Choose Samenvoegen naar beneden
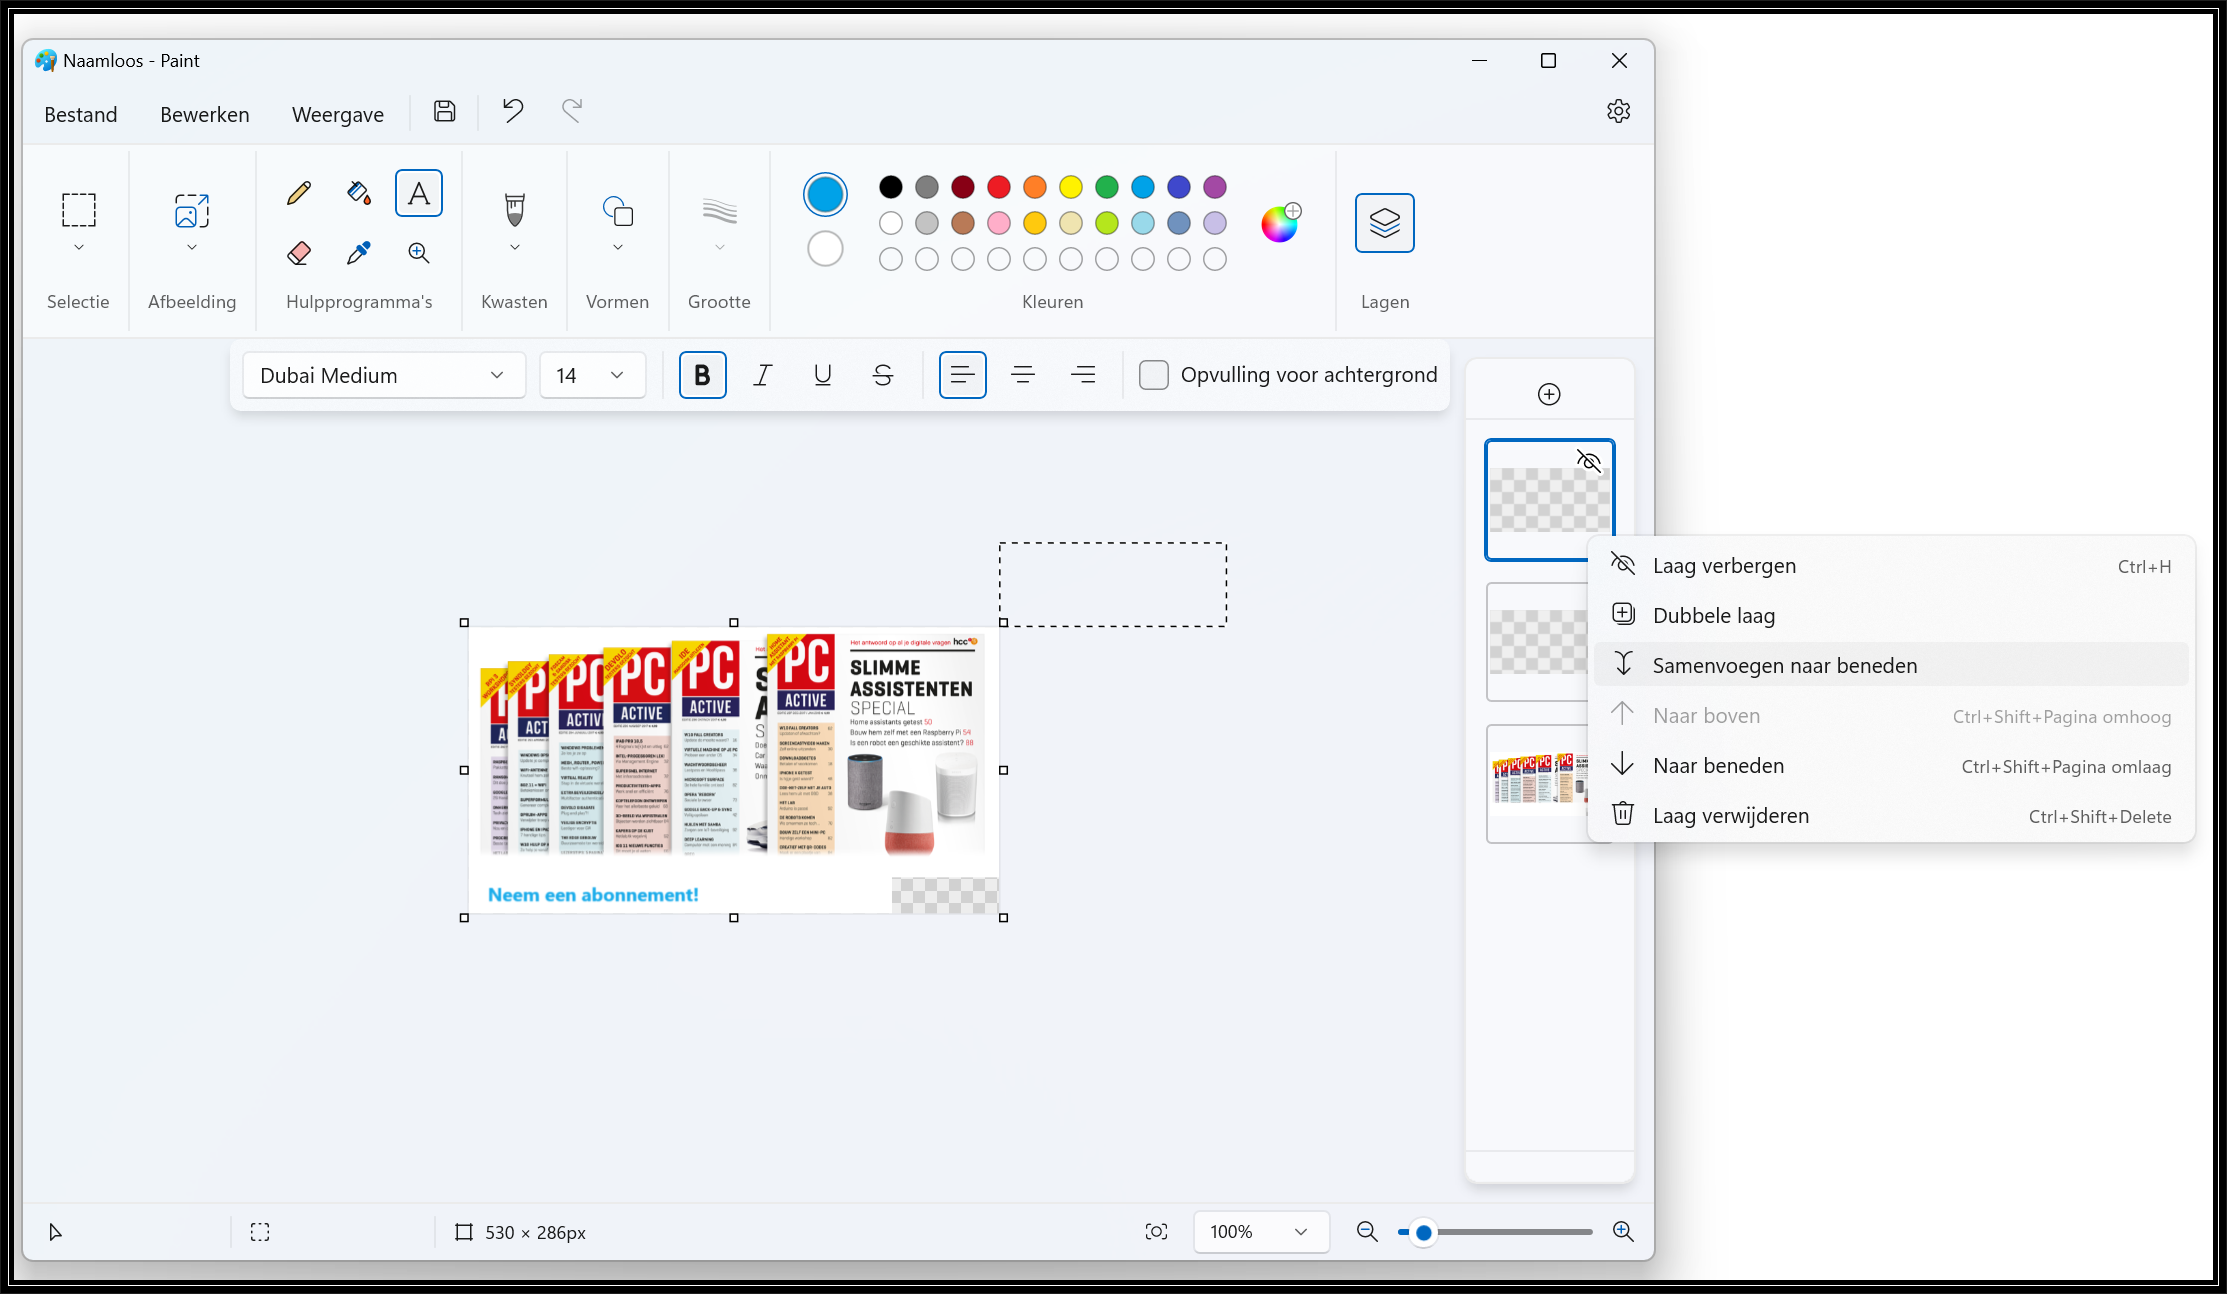Screen dimensions: 2227x1294 click(1891, 666)
